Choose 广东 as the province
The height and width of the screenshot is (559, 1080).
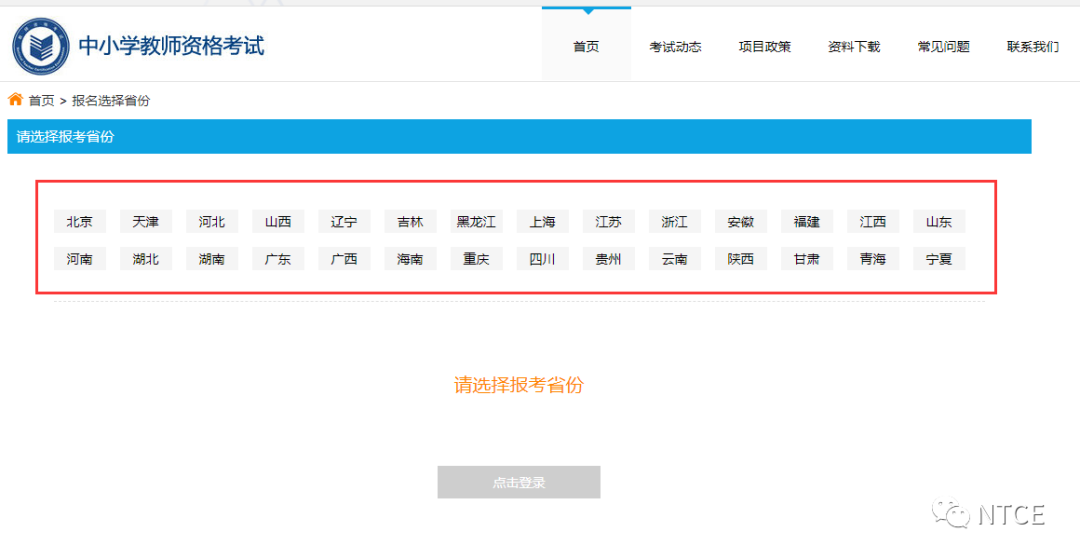click(278, 259)
